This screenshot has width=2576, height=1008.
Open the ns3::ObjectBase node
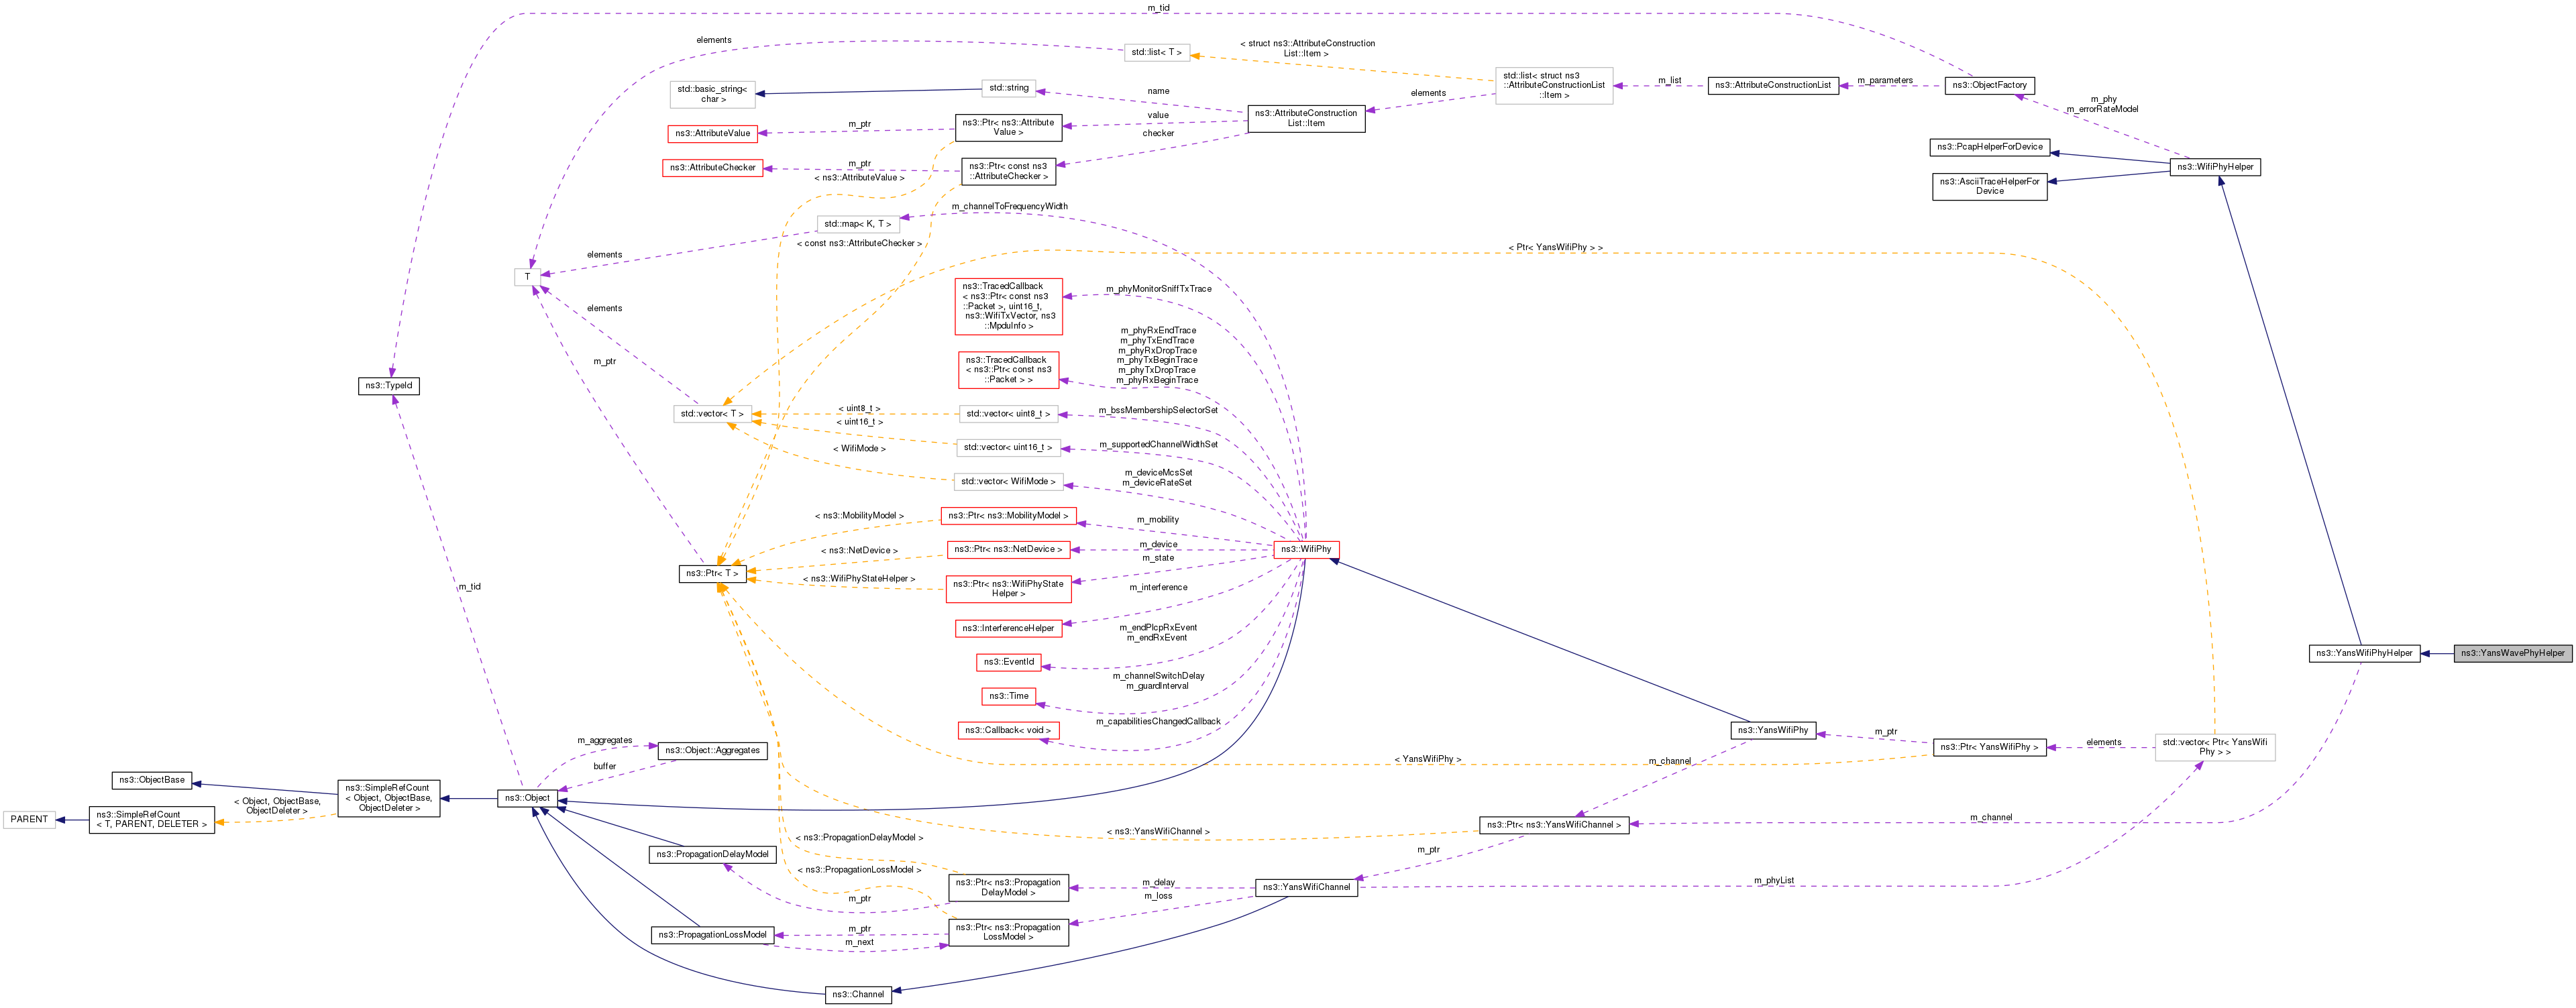point(152,780)
